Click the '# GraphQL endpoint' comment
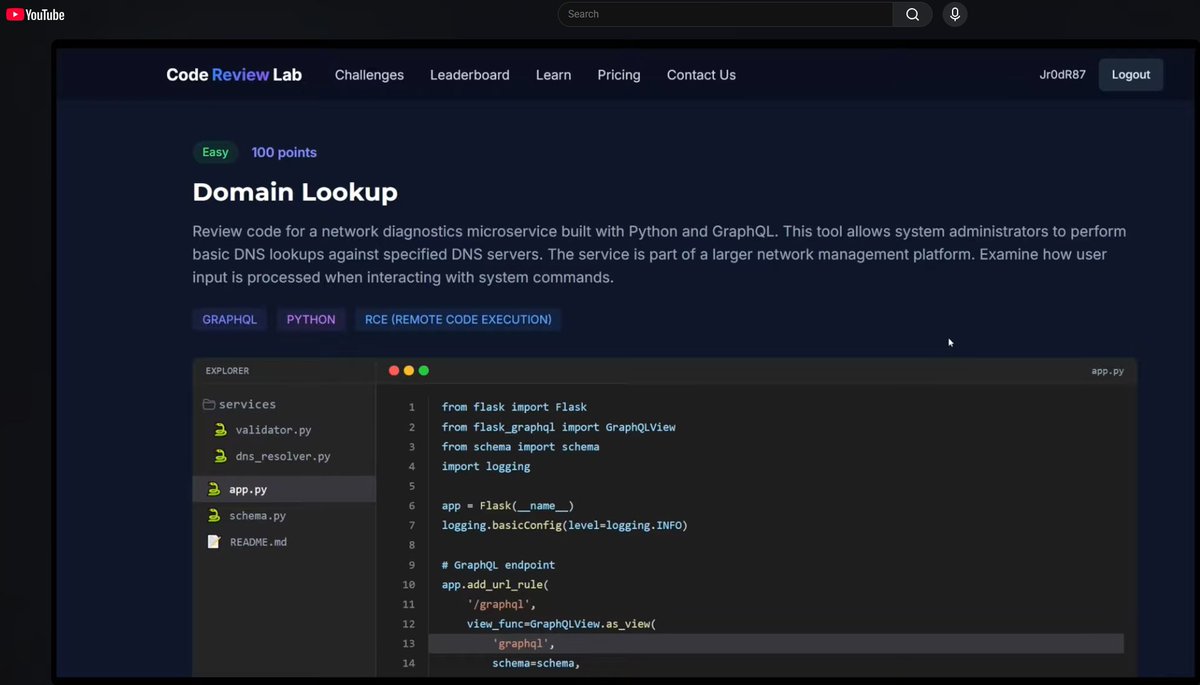 pyautogui.click(x=498, y=565)
